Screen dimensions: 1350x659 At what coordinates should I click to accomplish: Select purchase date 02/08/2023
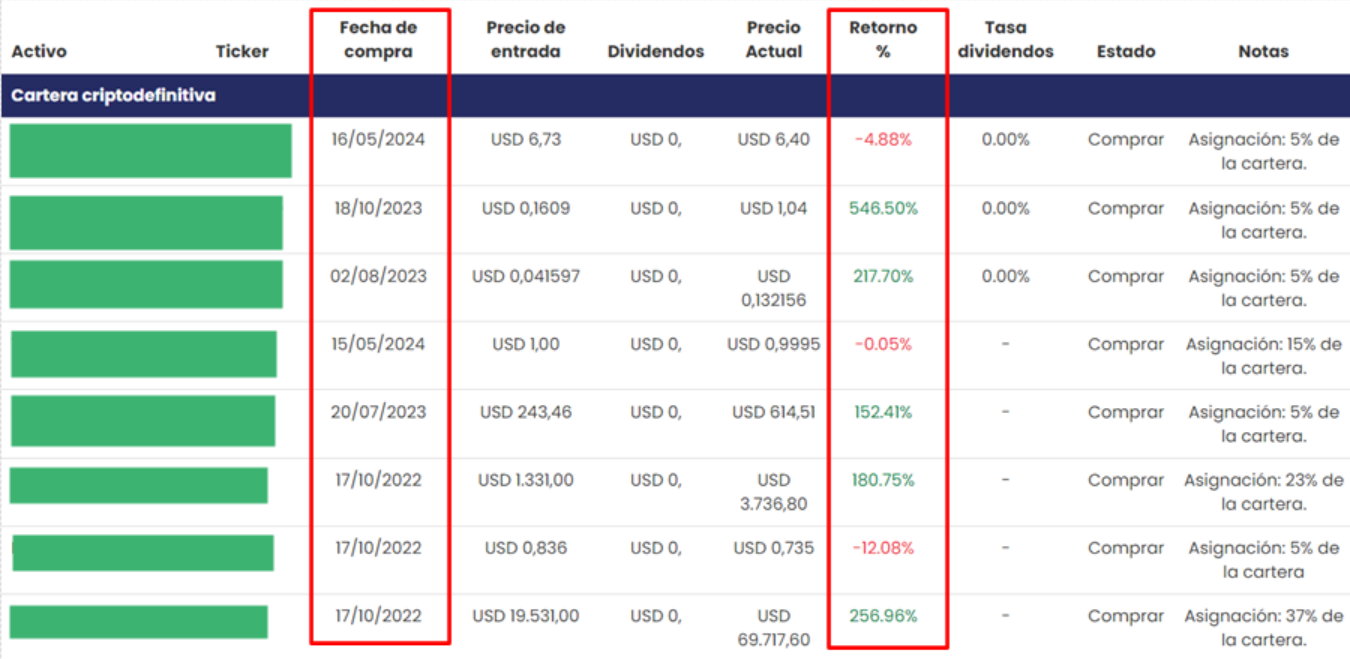pos(379,276)
